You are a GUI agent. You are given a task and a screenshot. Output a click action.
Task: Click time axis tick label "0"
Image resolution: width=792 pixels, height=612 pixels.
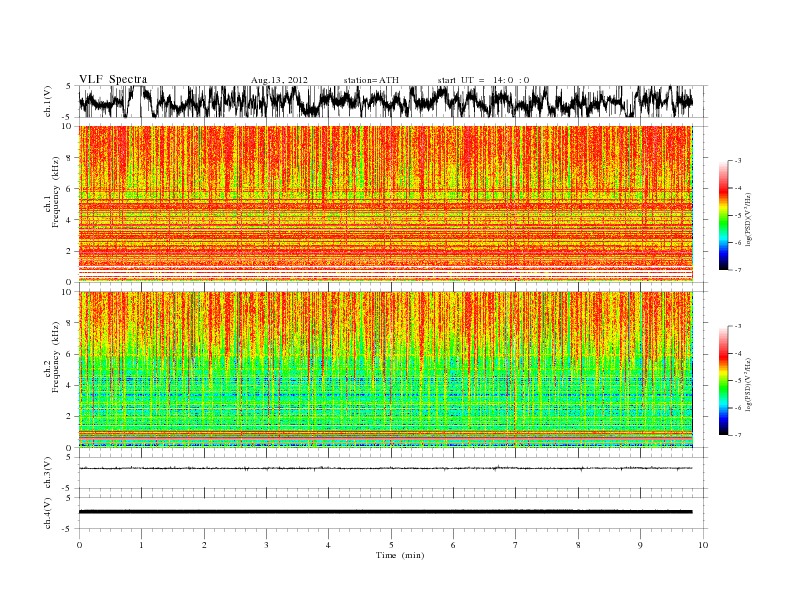[79, 545]
